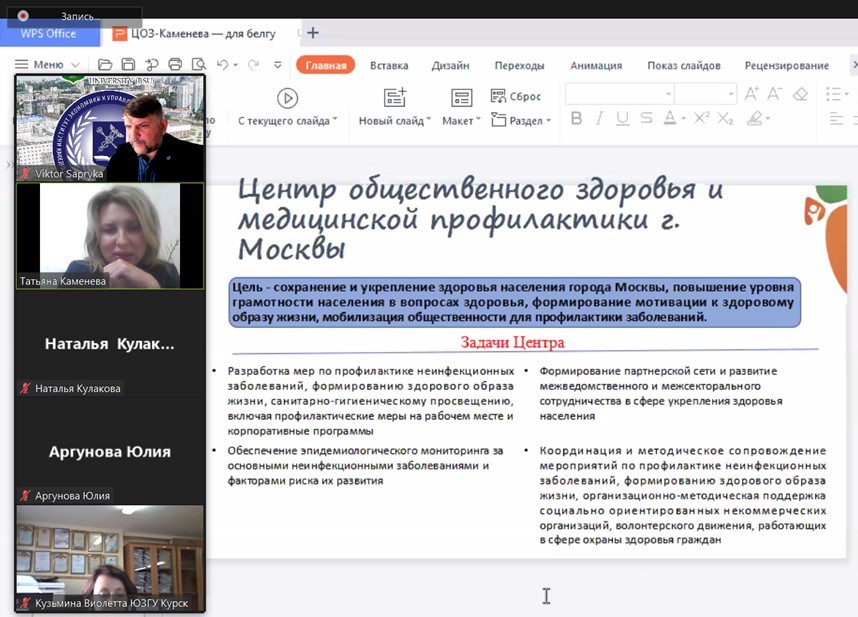This screenshot has width=858, height=617.
Task: Expand the font size dropdown
Action: point(731,94)
